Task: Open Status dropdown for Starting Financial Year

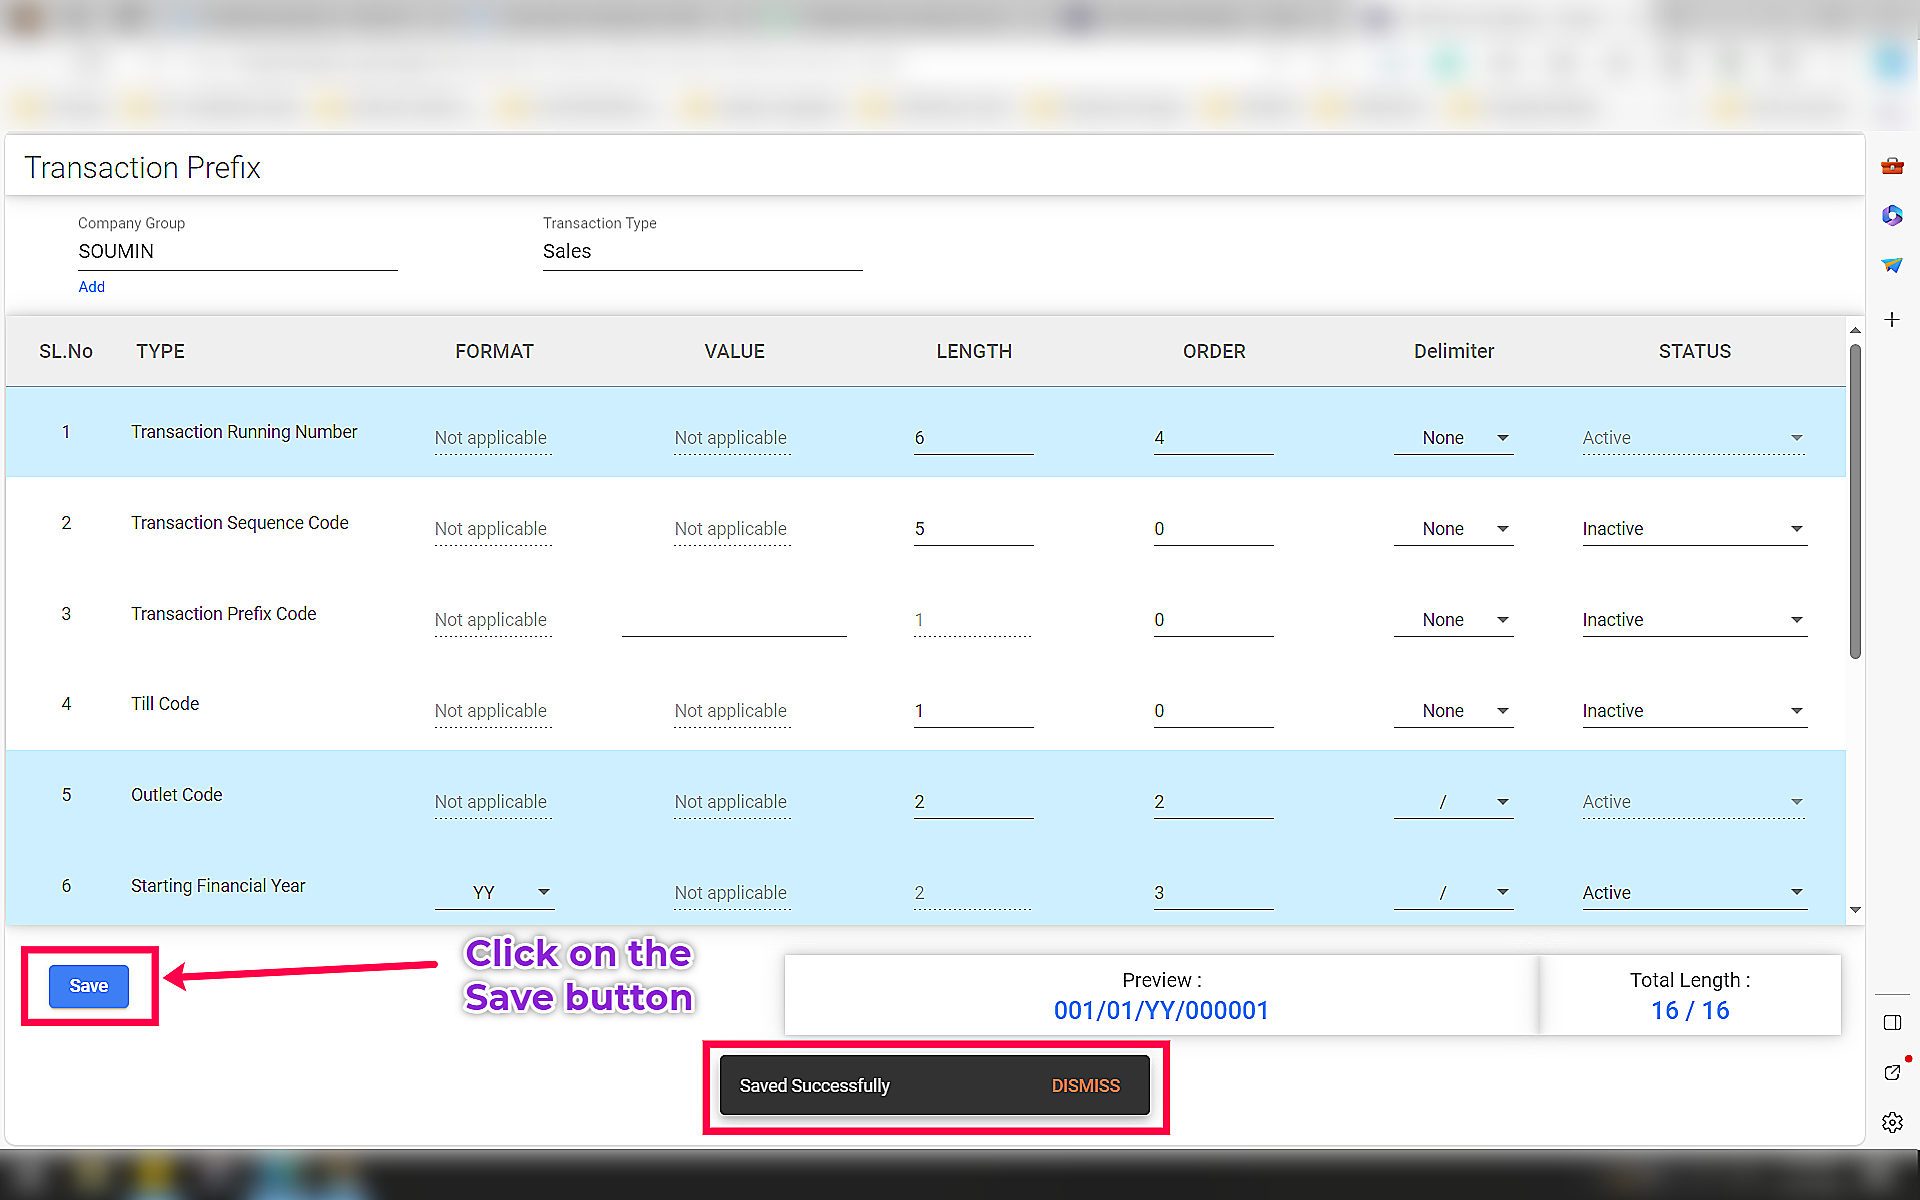Action: point(1694,892)
